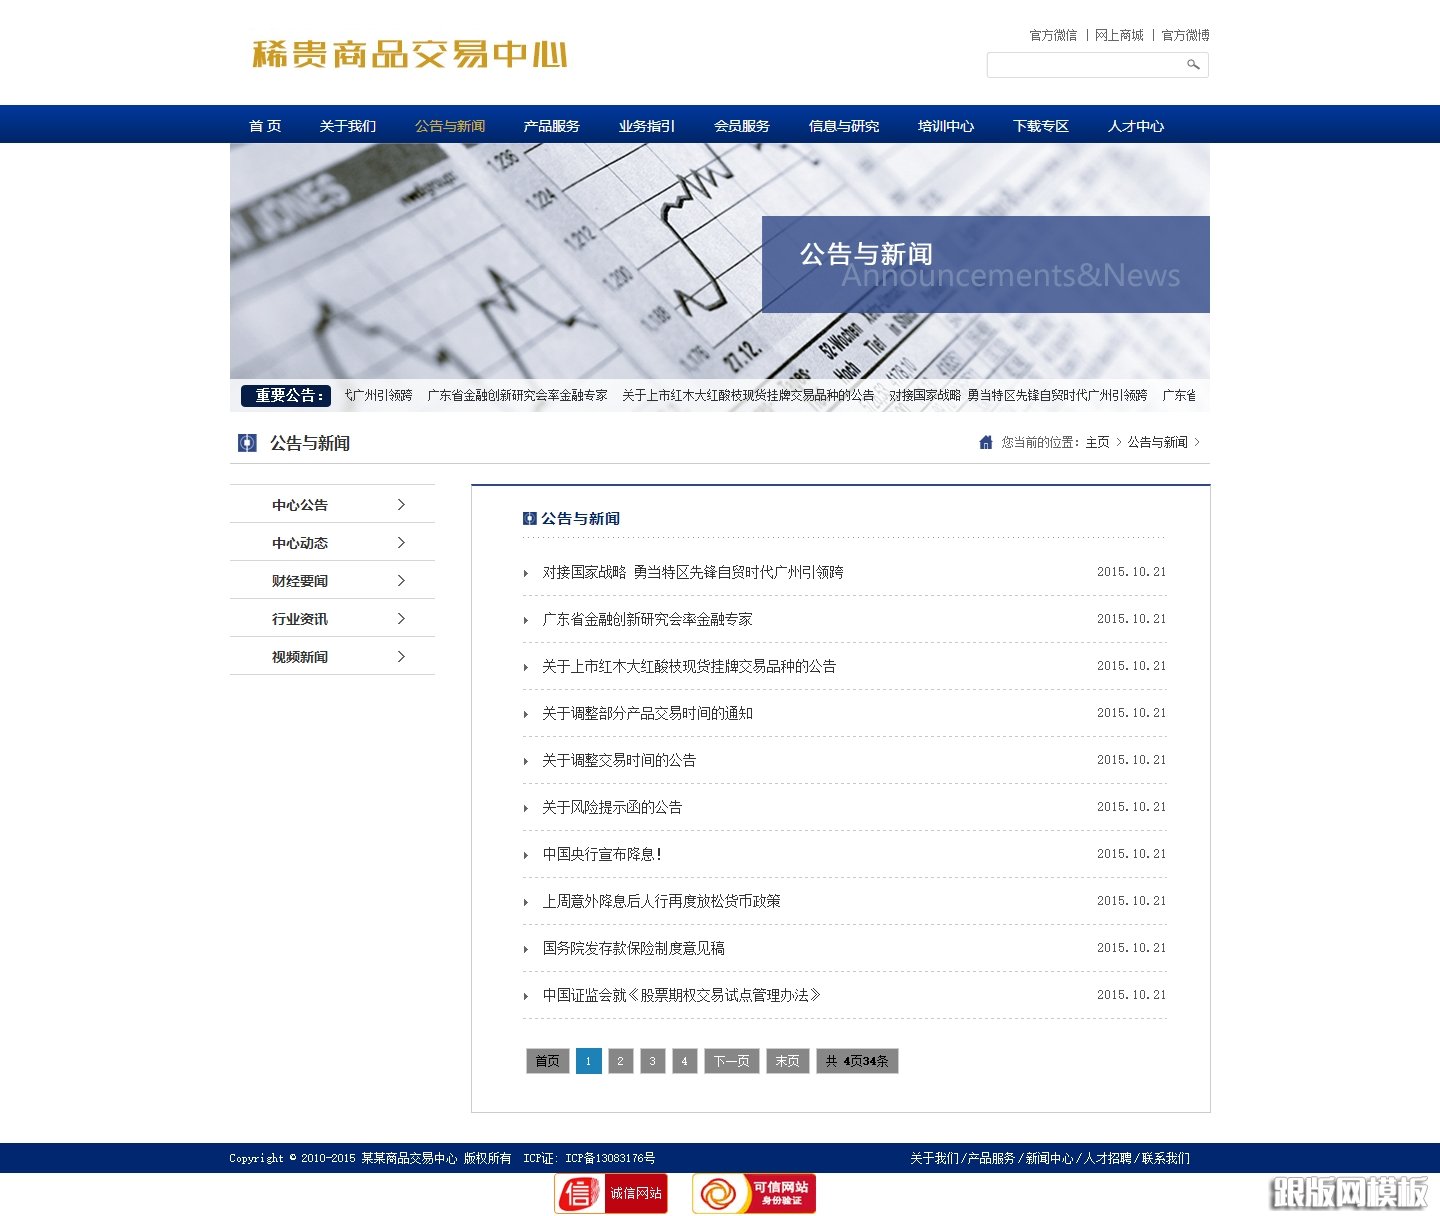Open the 产品服务 menu item
The width and height of the screenshot is (1440, 1216).
(x=552, y=125)
